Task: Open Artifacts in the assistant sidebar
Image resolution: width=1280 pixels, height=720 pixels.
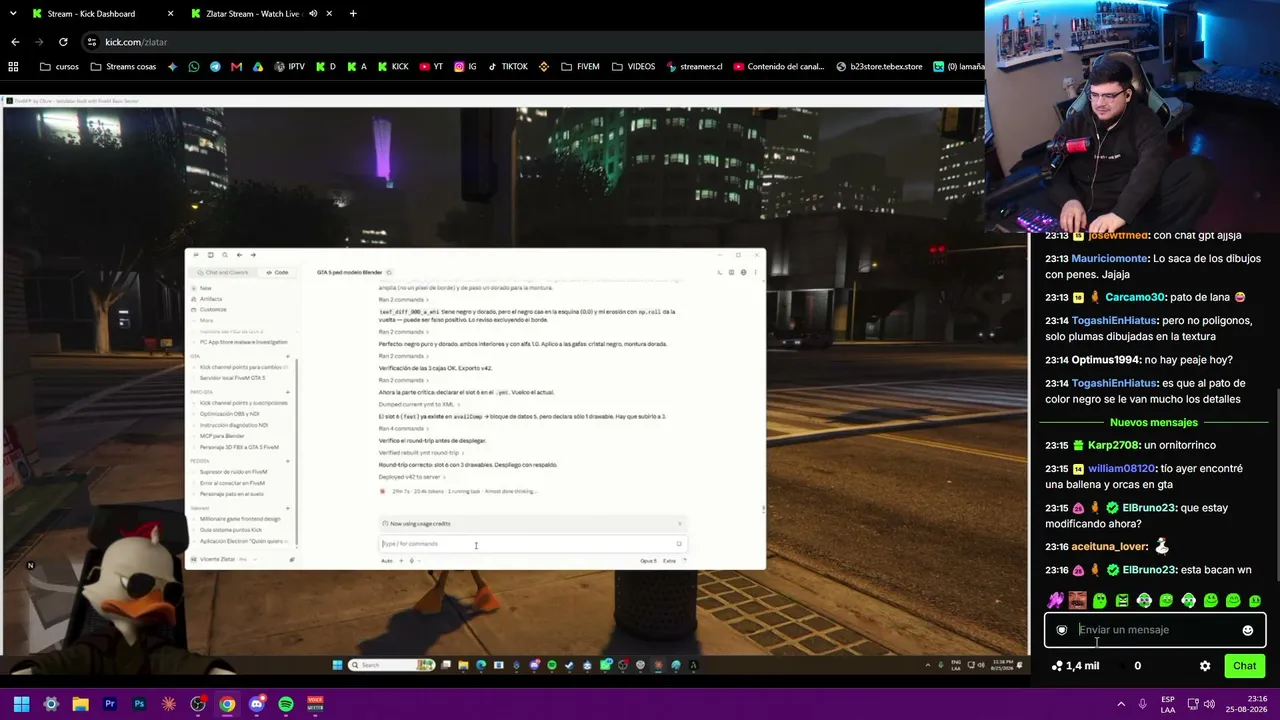Action: pos(210,299)
